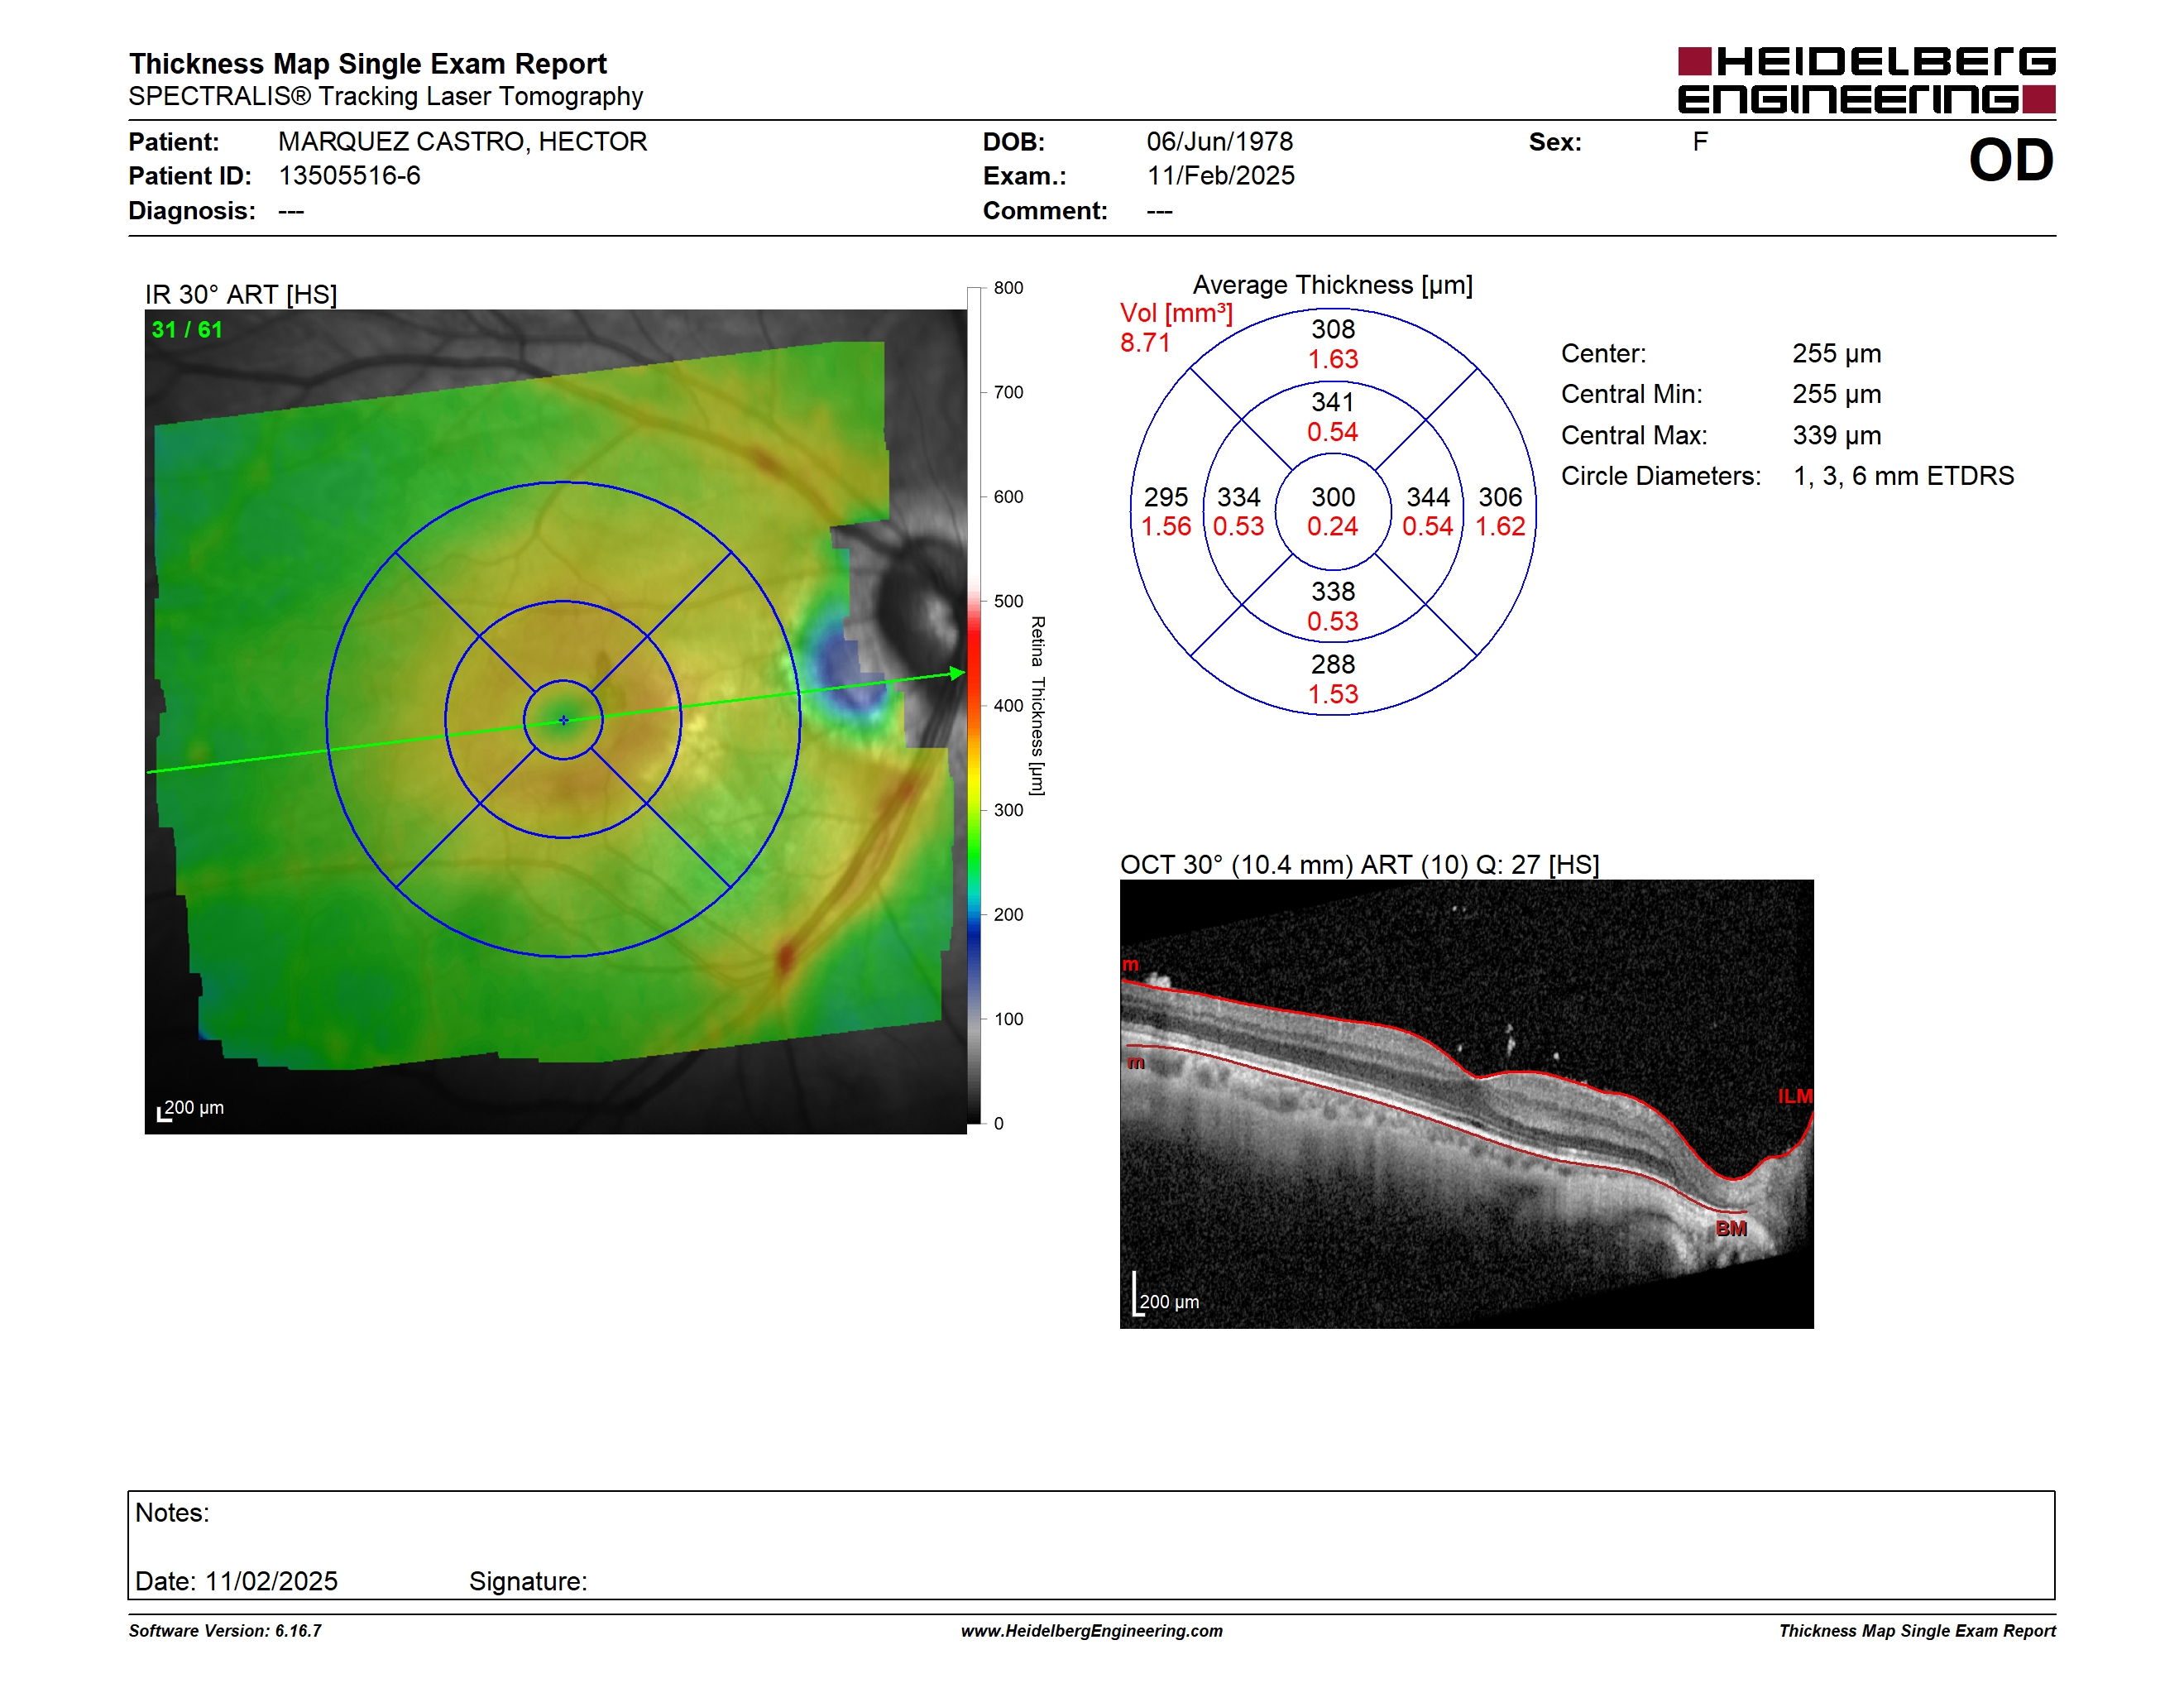Click the retina thickness color scale bar

(974, 705)
